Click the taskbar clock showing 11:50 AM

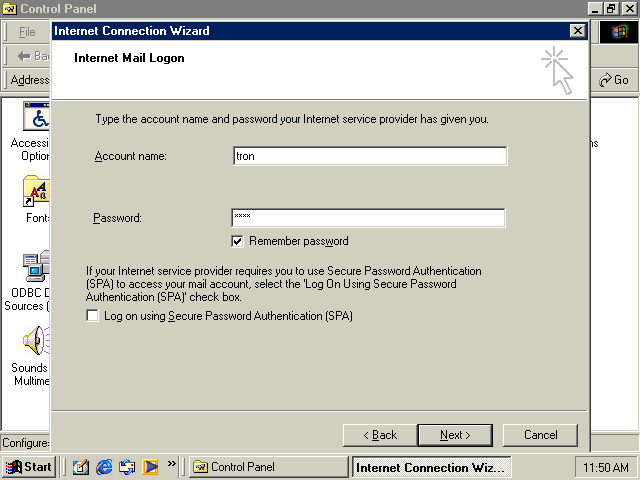pyautogui.click(x=606, y=467)
